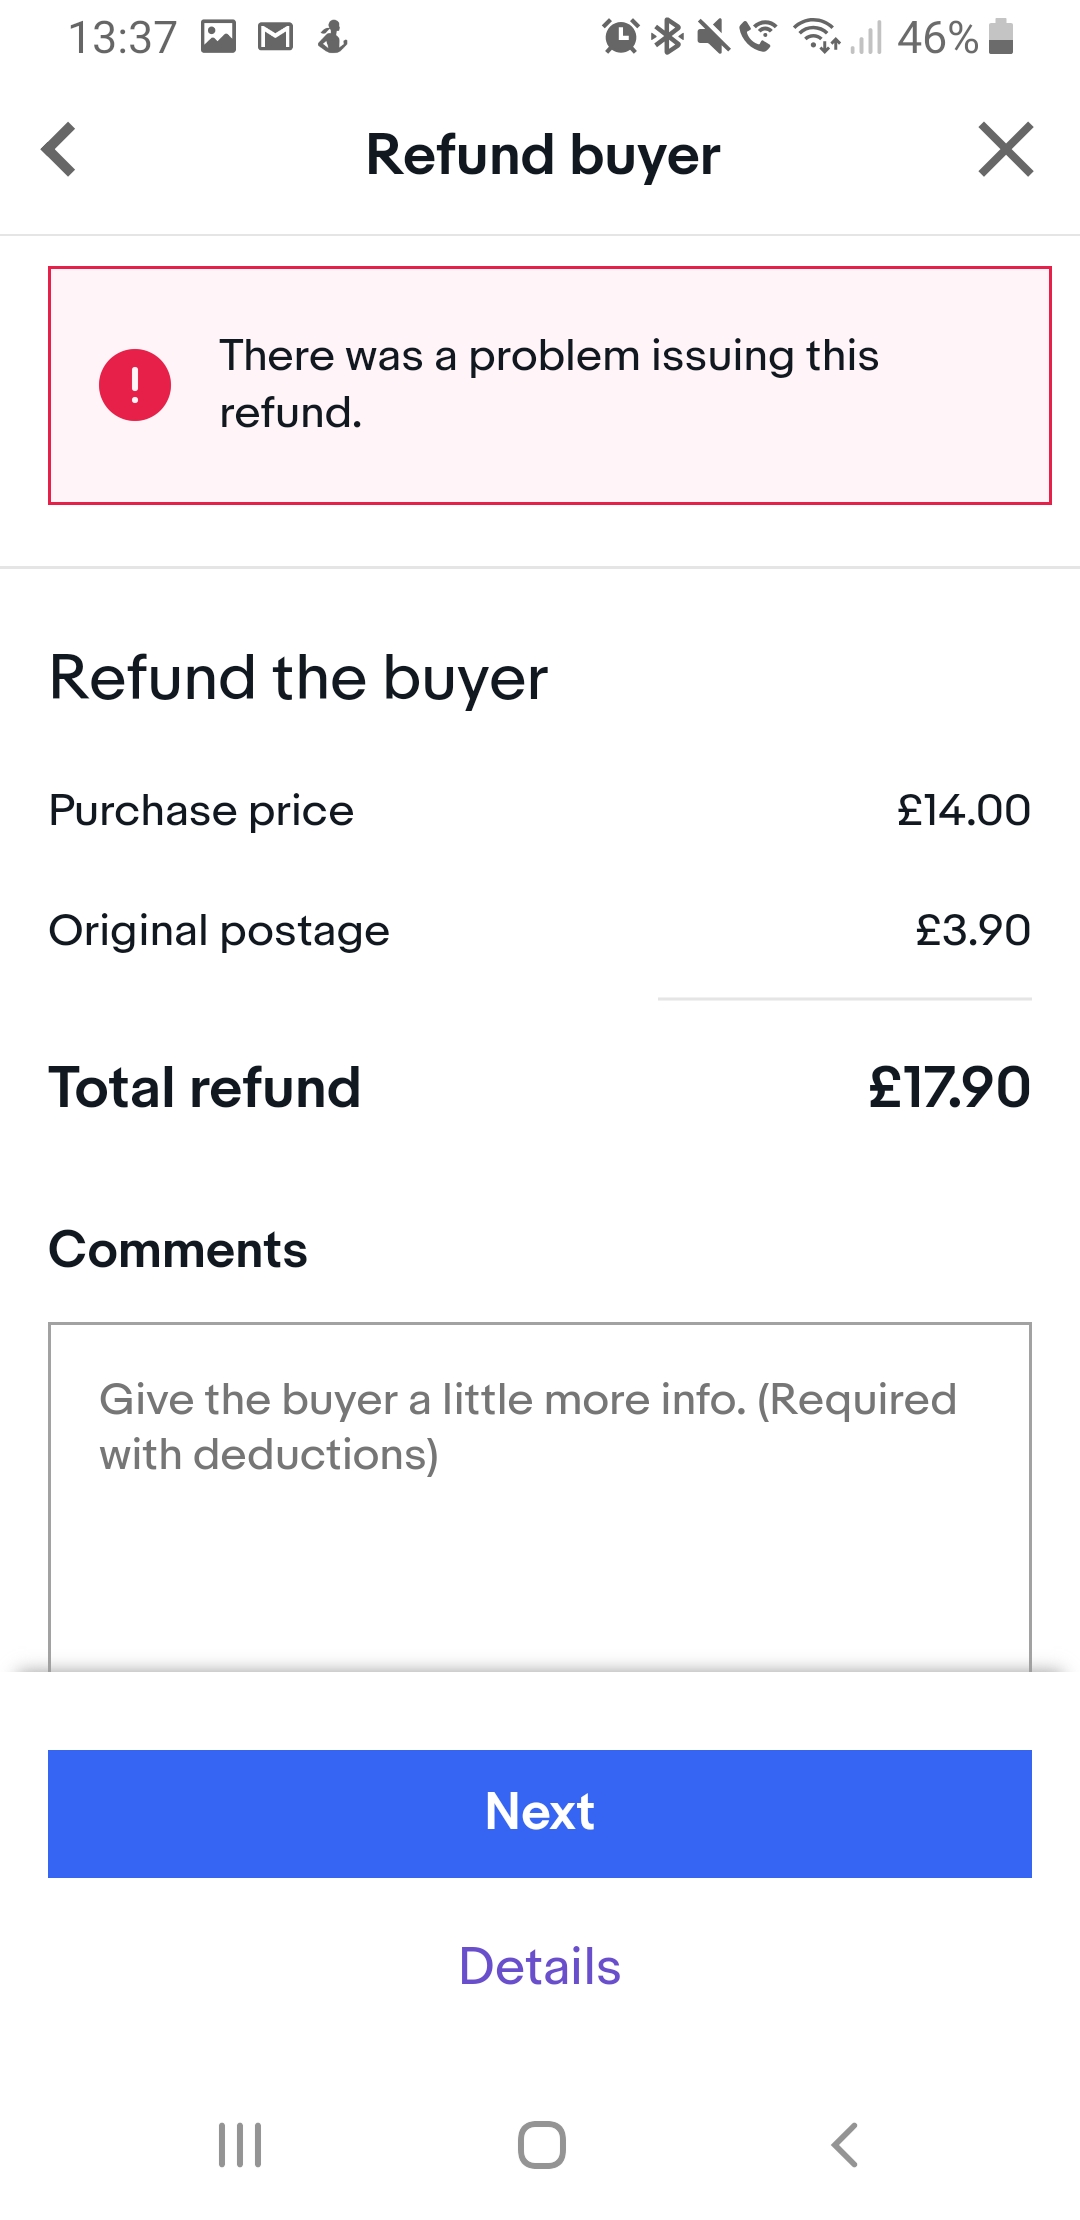The height and width of the screenshot is (2220, 1080).
Task: Open Android recent apps button
Action: click(240, 2144)
